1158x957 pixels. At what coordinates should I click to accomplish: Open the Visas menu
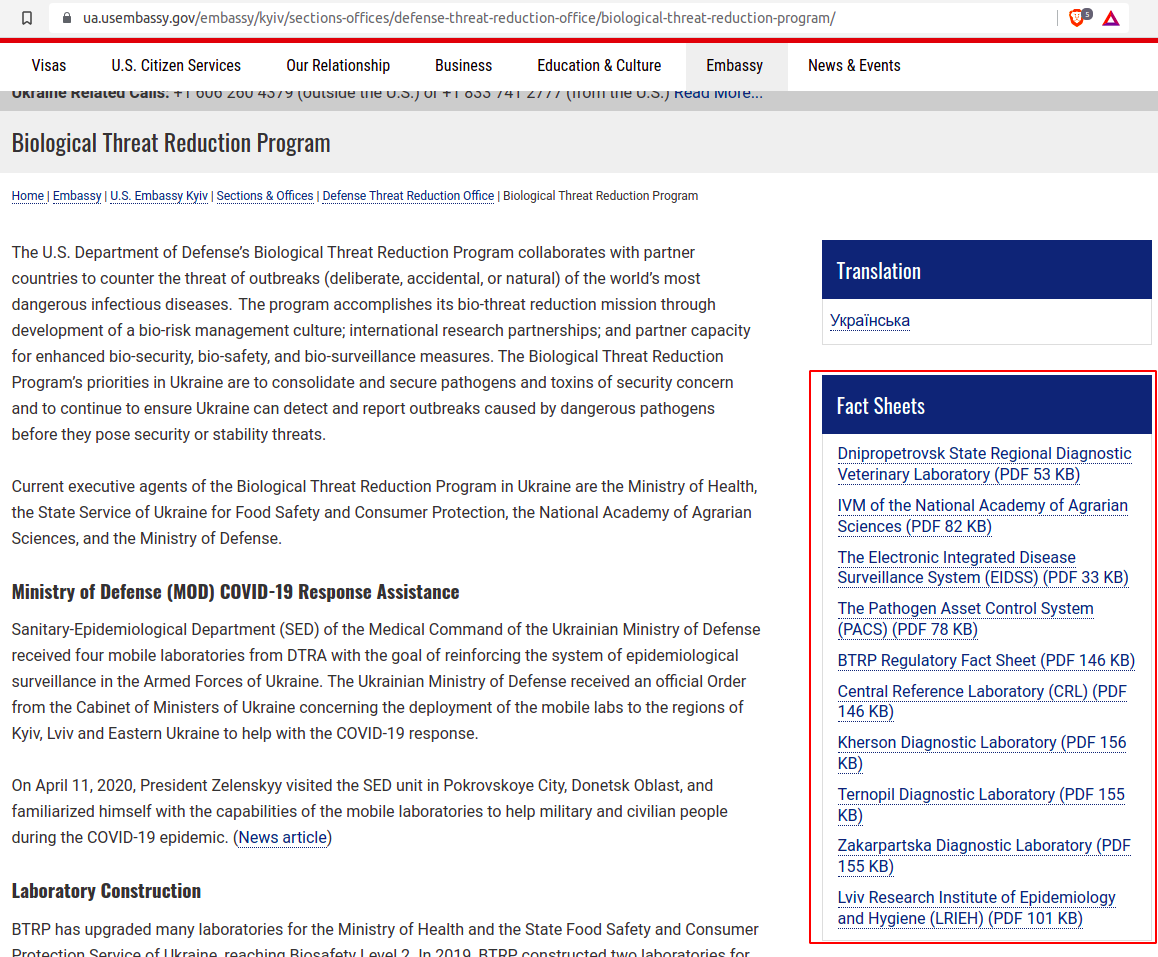[x=49, y=66]
